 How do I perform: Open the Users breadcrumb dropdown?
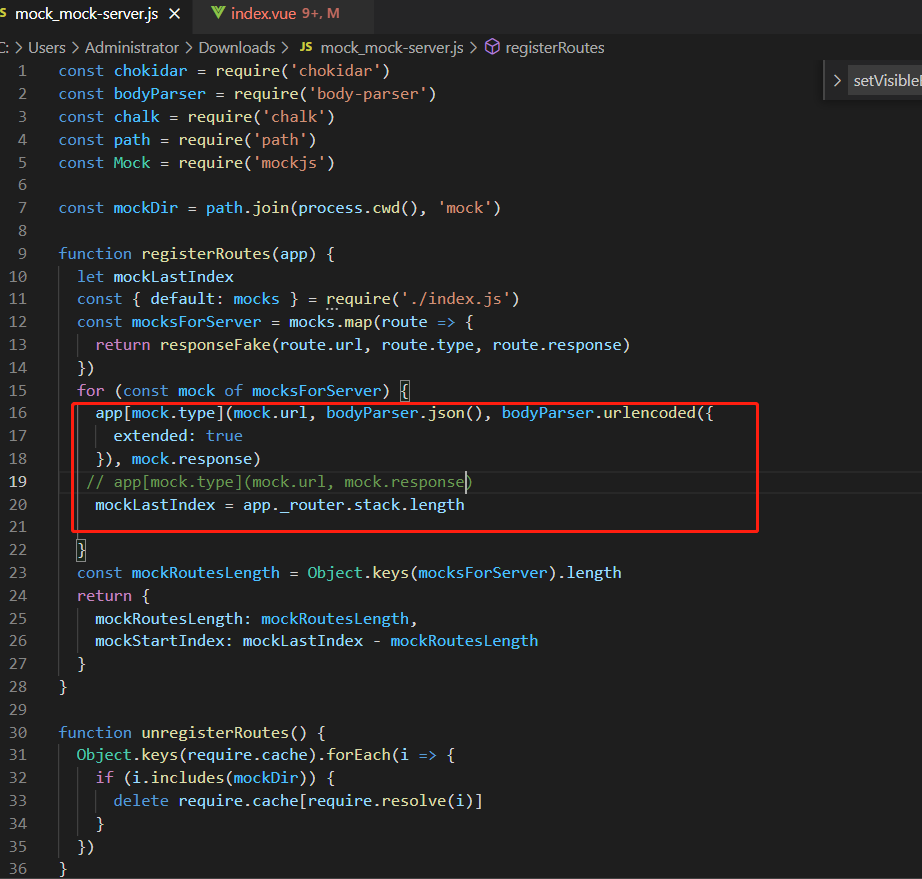46,46
